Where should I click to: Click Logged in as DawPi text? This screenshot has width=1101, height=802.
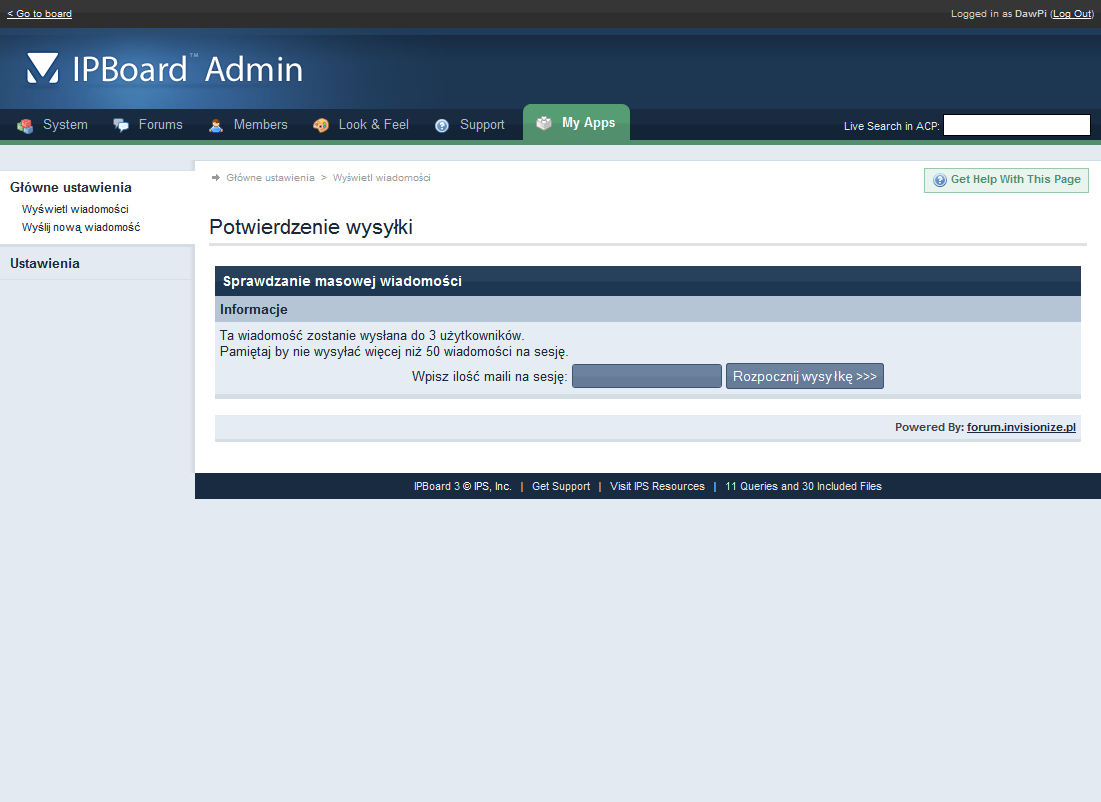coord(998,13)
